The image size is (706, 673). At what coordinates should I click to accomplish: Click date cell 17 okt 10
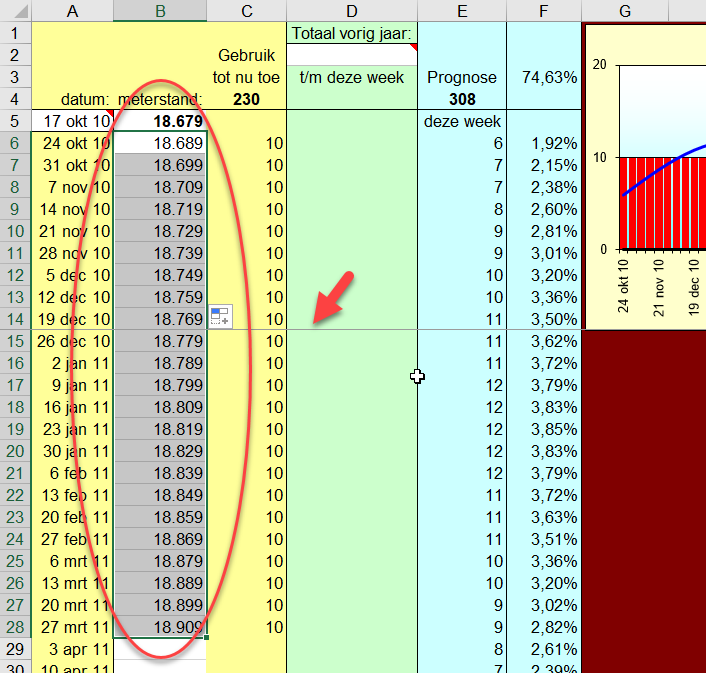[72, 121]
